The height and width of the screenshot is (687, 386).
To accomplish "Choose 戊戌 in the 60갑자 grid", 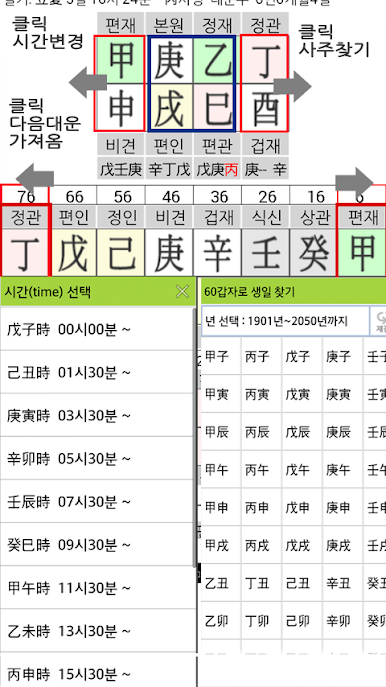I will (x=302, y=545).
